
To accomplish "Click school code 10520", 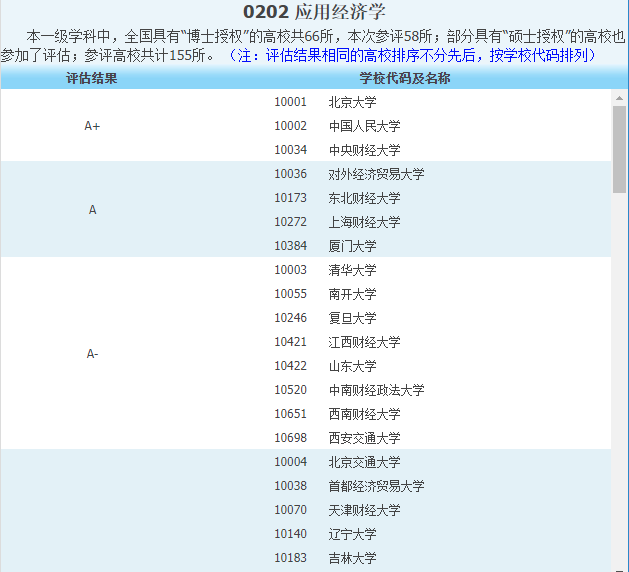I will (x=290, y=390).
